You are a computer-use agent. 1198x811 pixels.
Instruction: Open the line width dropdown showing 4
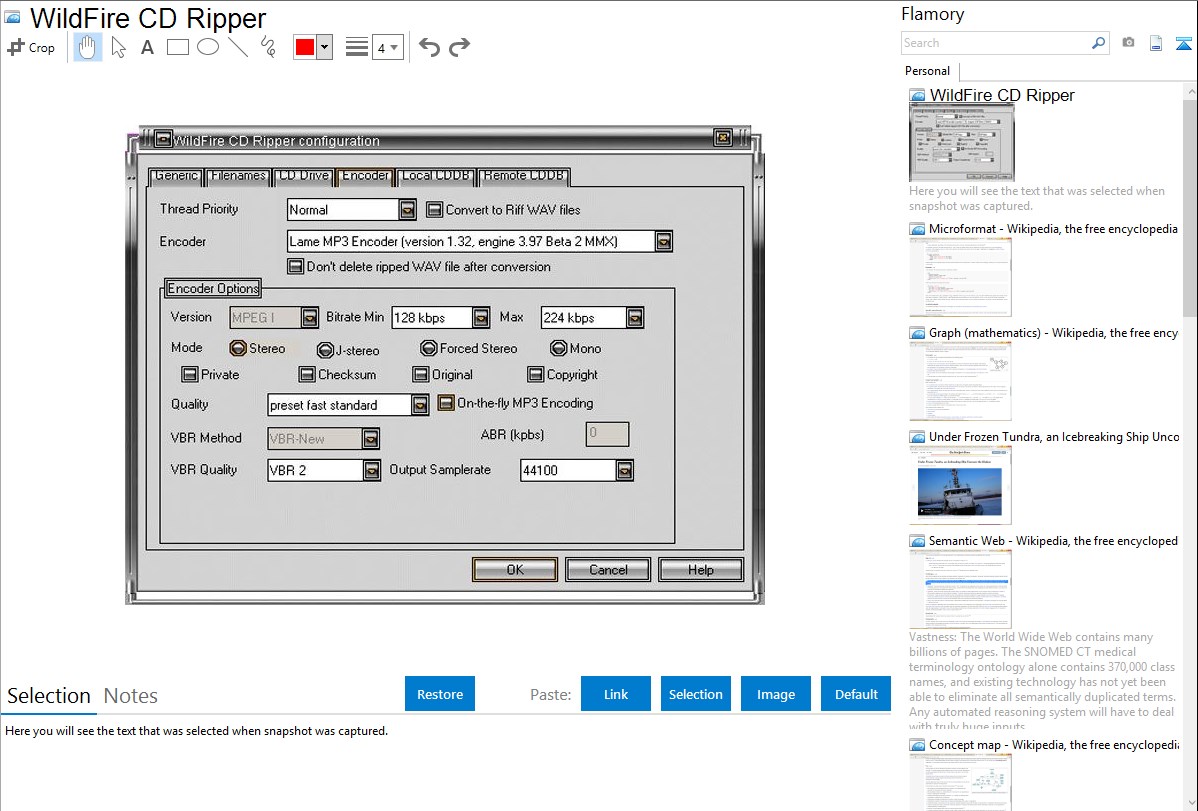pos(387,47)
